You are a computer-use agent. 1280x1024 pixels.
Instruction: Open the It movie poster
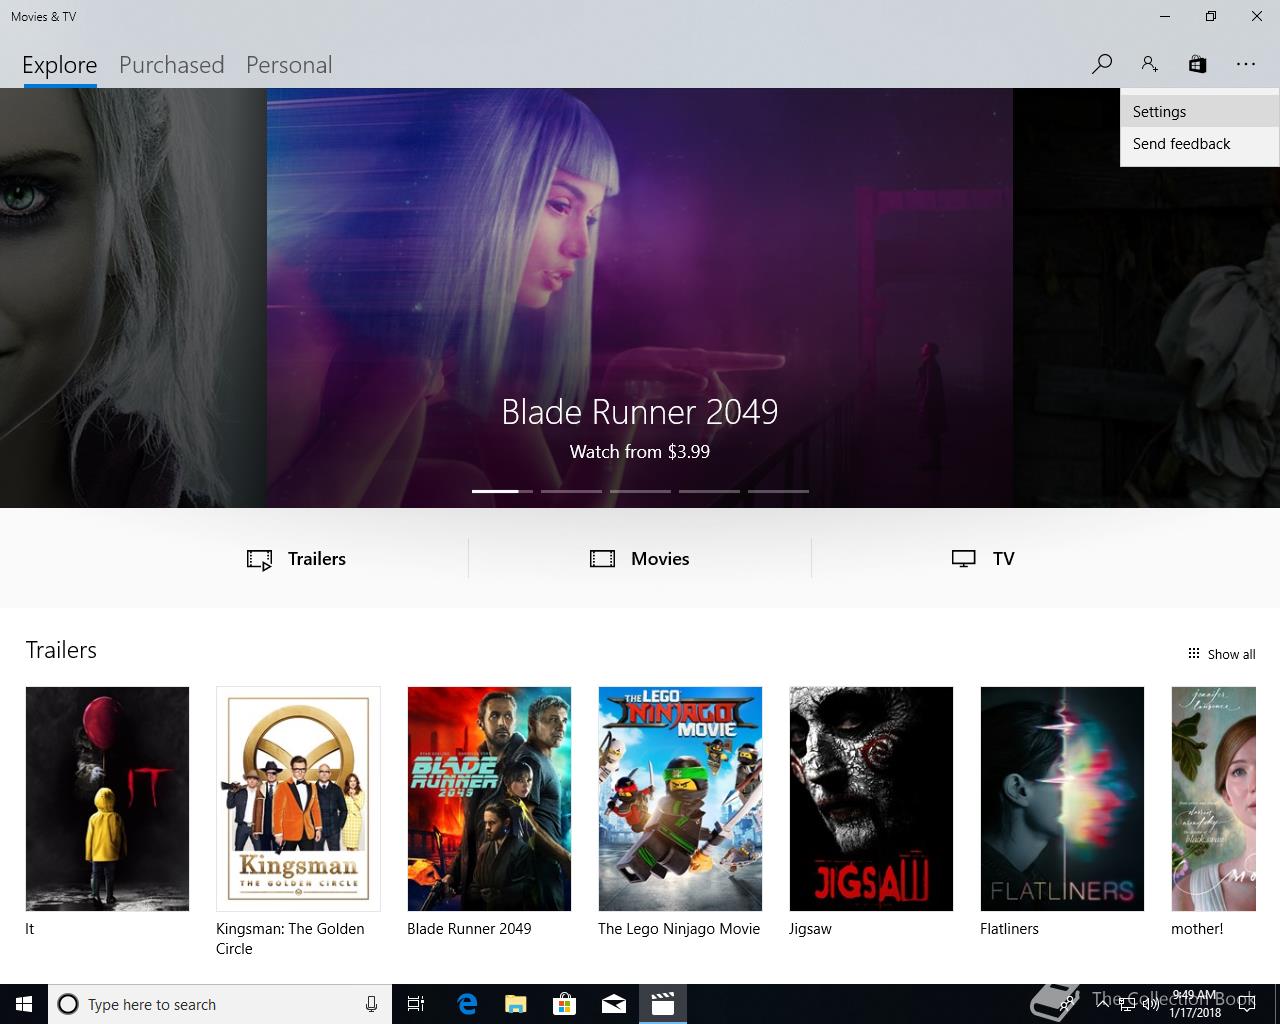point(107,798)
